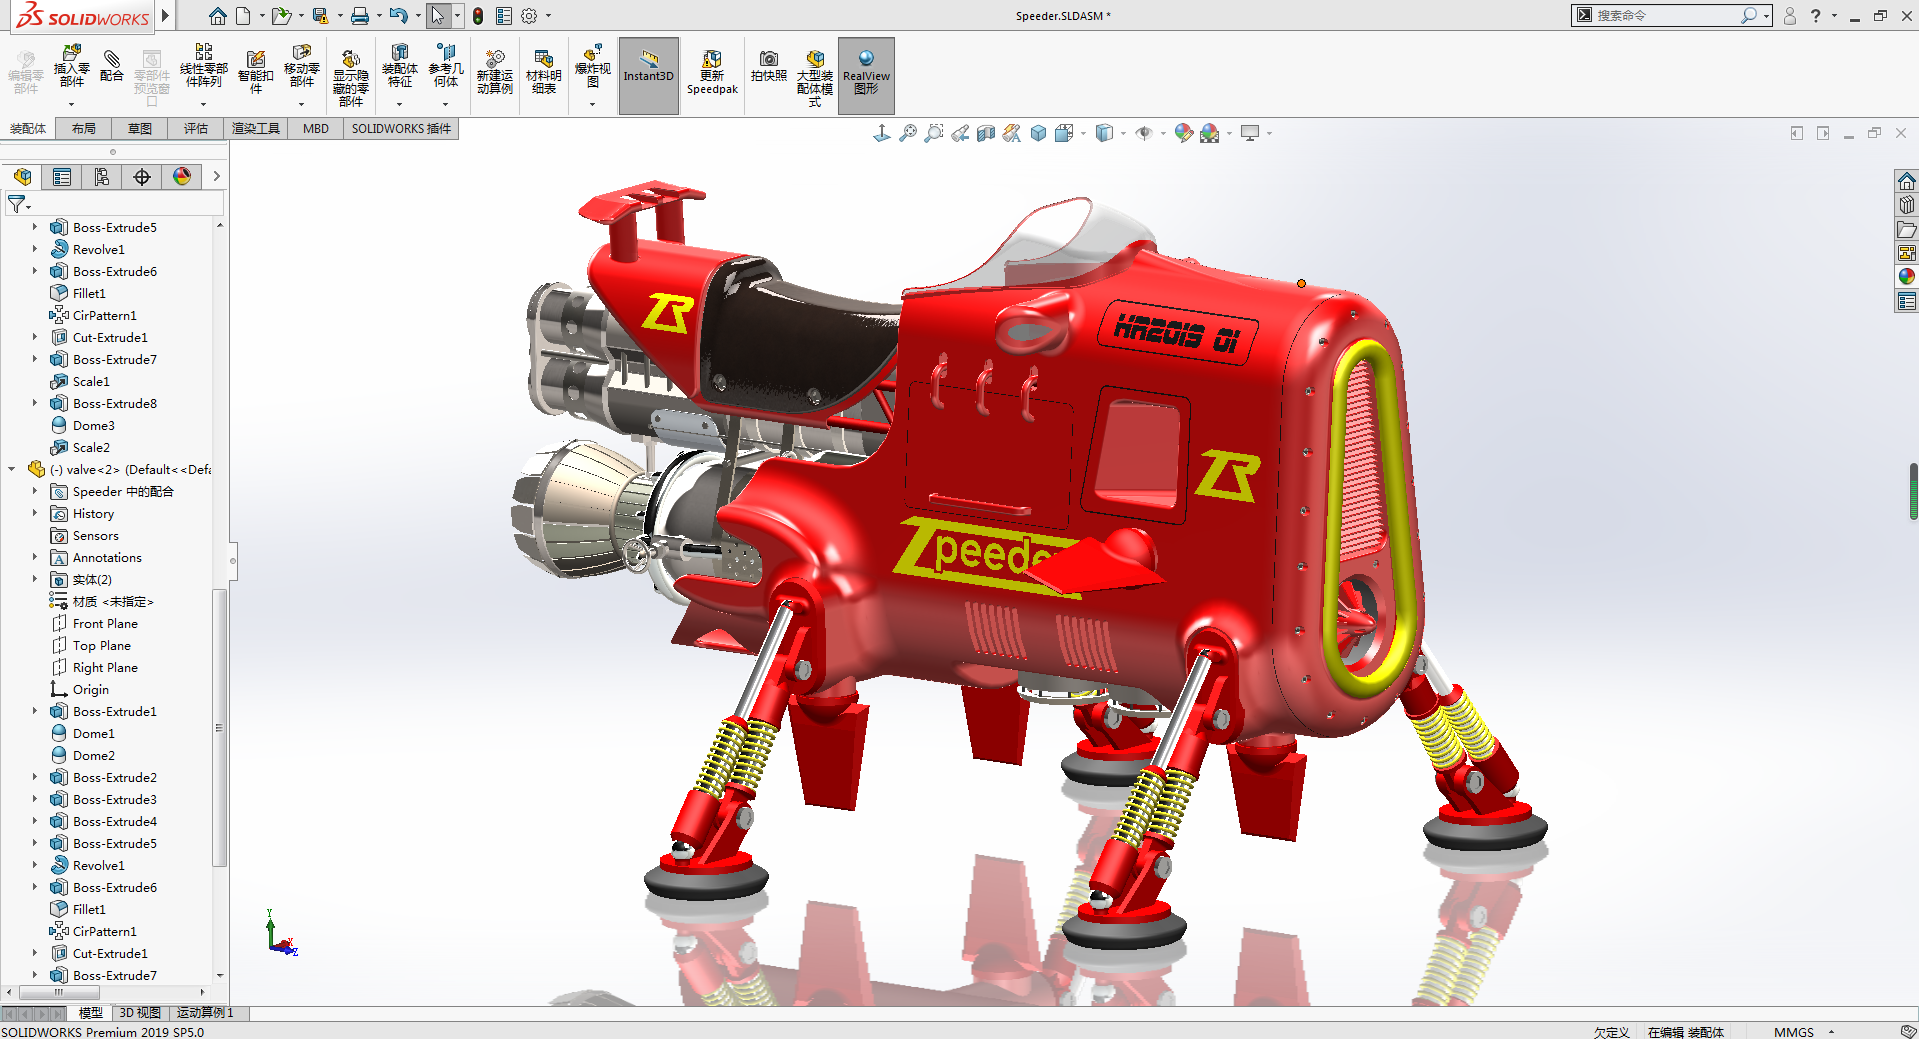Click the Rebuild traffic light icon
The width and height of the screenshot is (1919, 1039).
coord(478,16)
